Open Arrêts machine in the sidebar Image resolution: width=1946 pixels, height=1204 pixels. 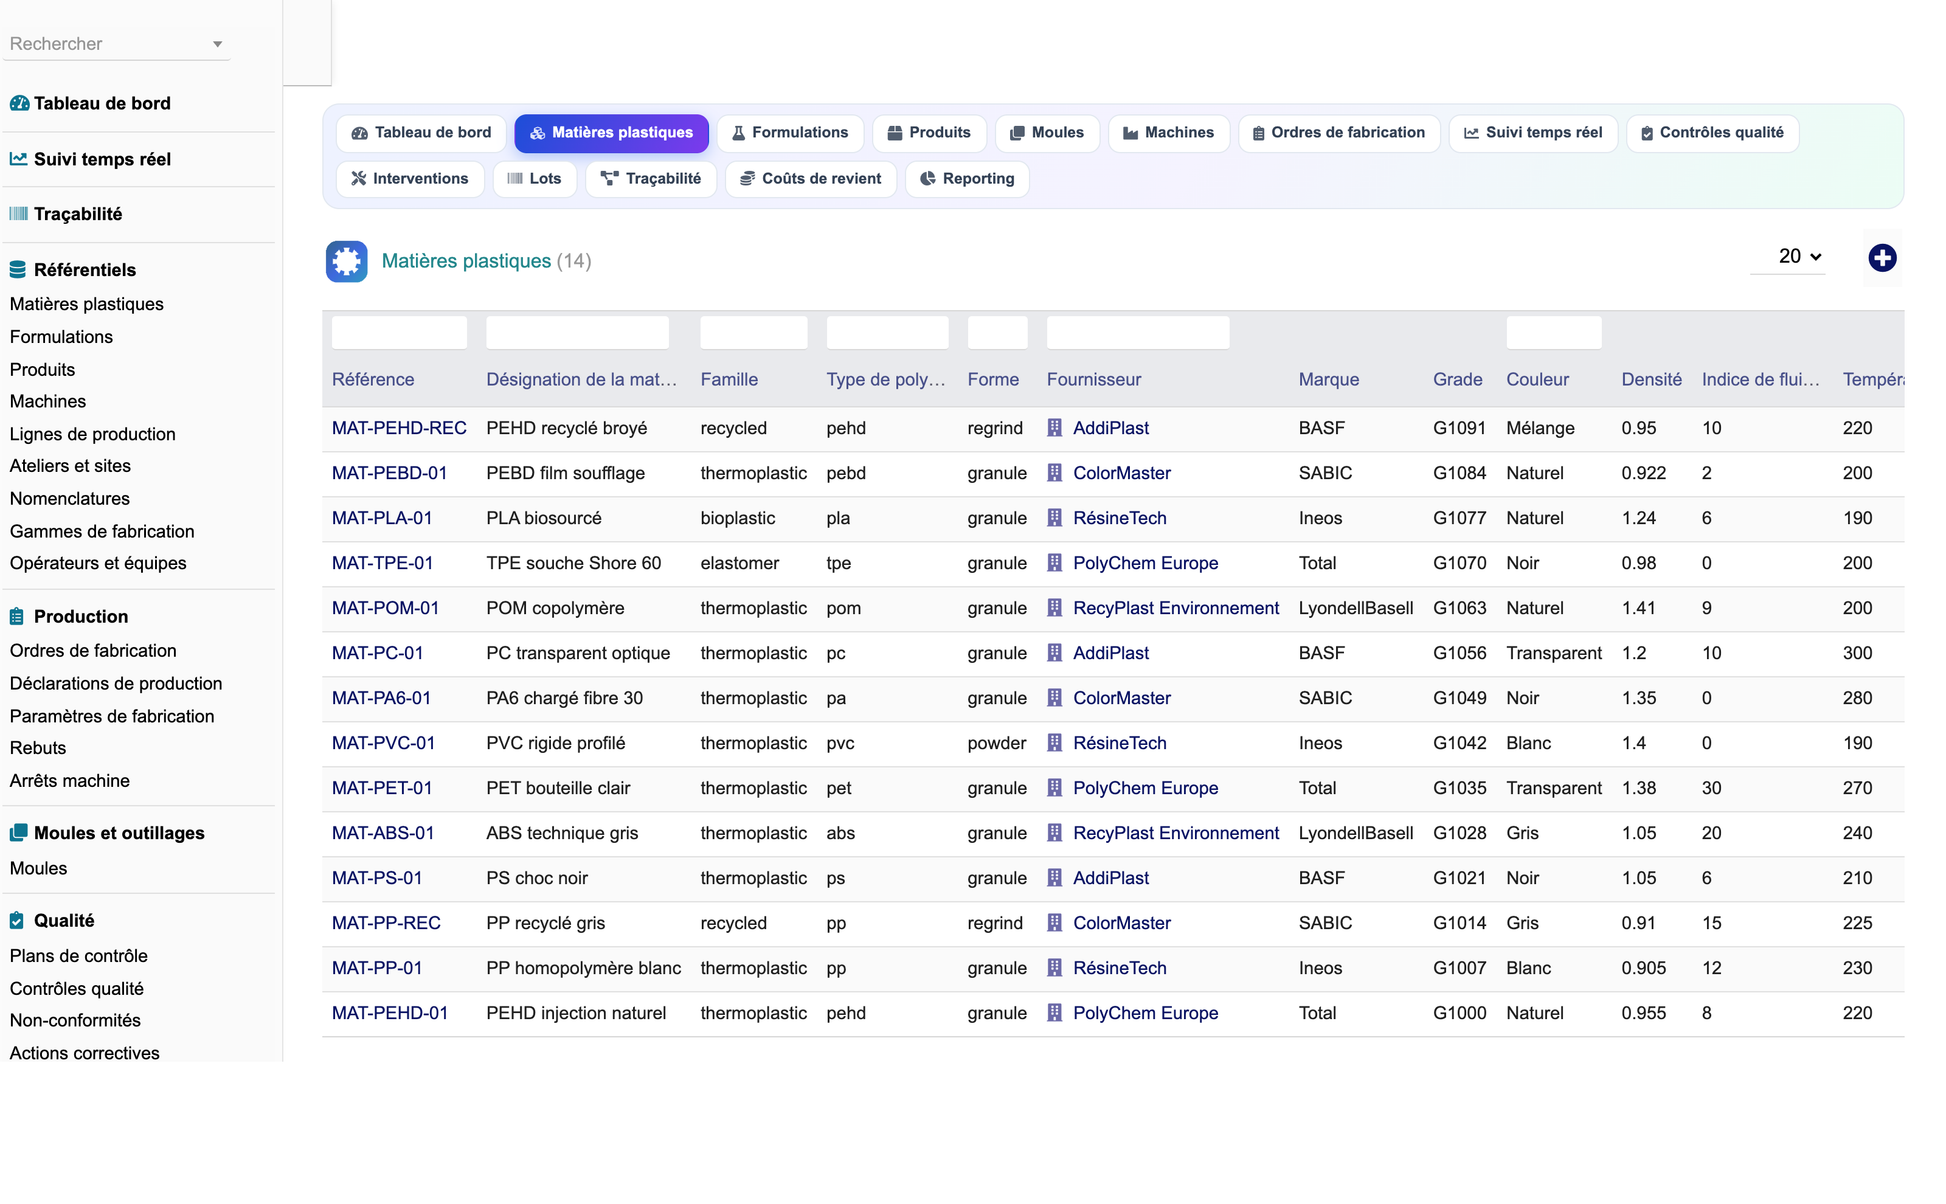(69, 781)
